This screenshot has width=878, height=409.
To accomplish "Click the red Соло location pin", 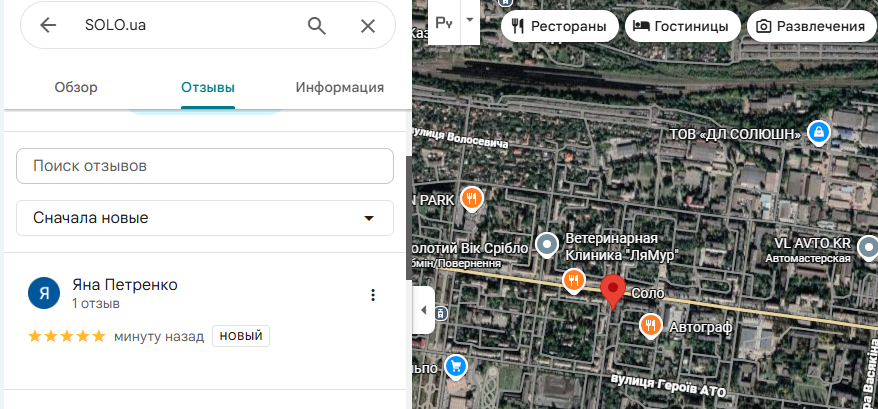I will click(613, 292).
